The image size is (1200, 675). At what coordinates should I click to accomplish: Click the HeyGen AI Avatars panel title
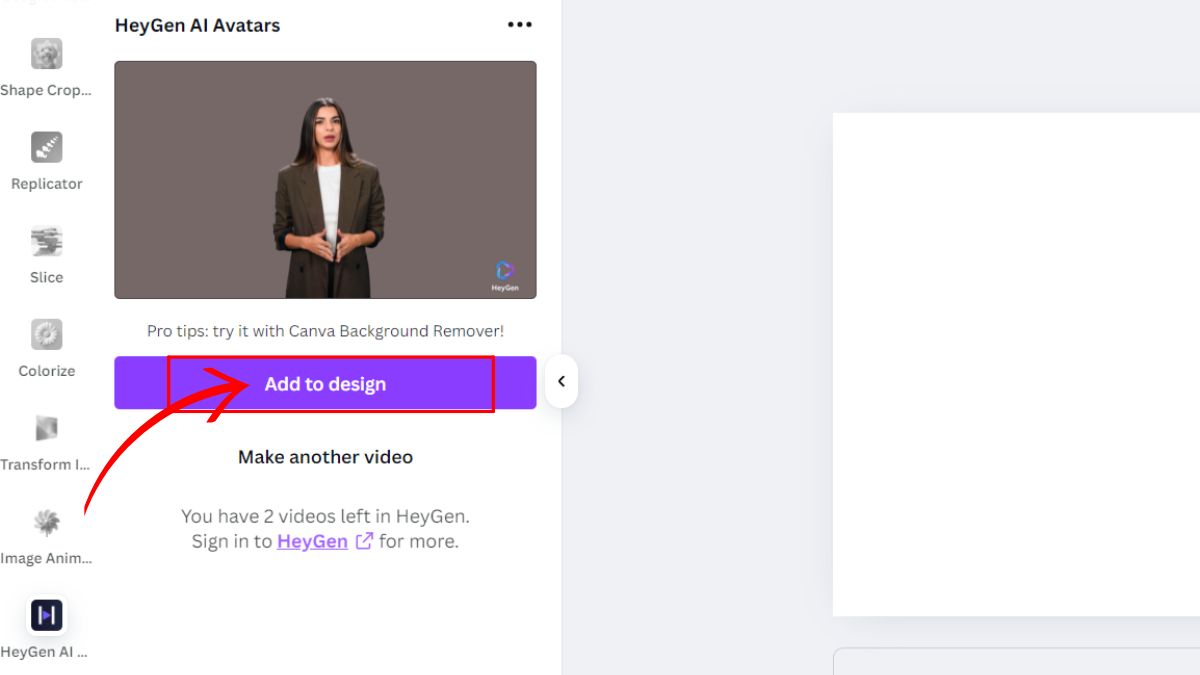tap(196, 24)
